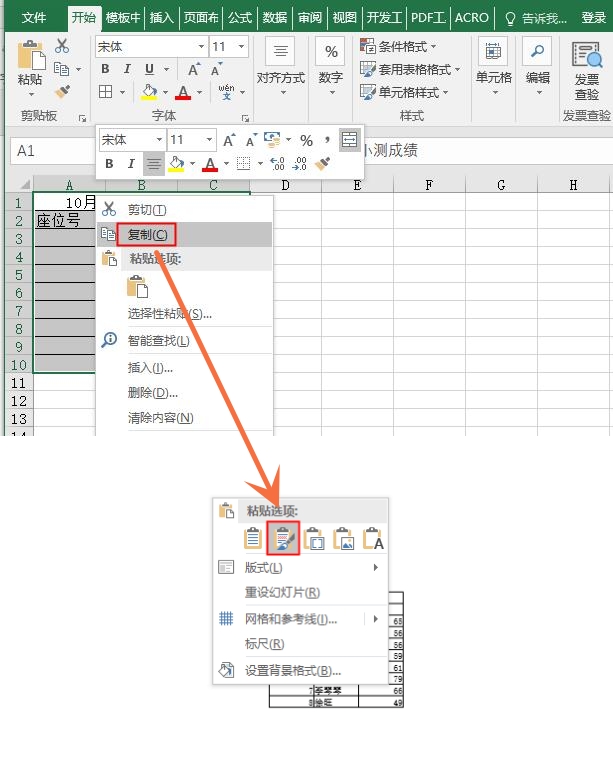The image size is (613, 778).
Task: Choose the Embed paste option icon
Action: tap(314, 538)
